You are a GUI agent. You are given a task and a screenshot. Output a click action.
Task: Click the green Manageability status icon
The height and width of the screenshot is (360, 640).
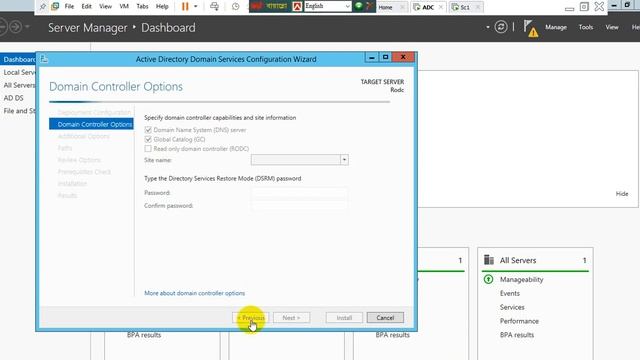488,279
